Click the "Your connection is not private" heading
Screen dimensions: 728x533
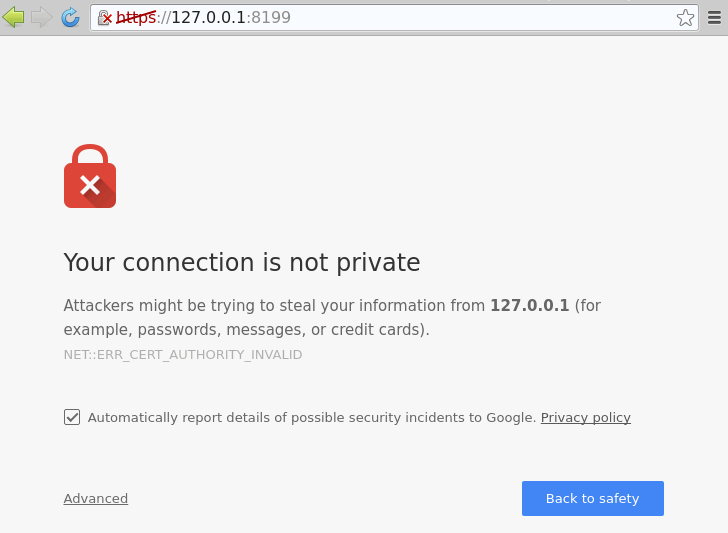point(241,262)
